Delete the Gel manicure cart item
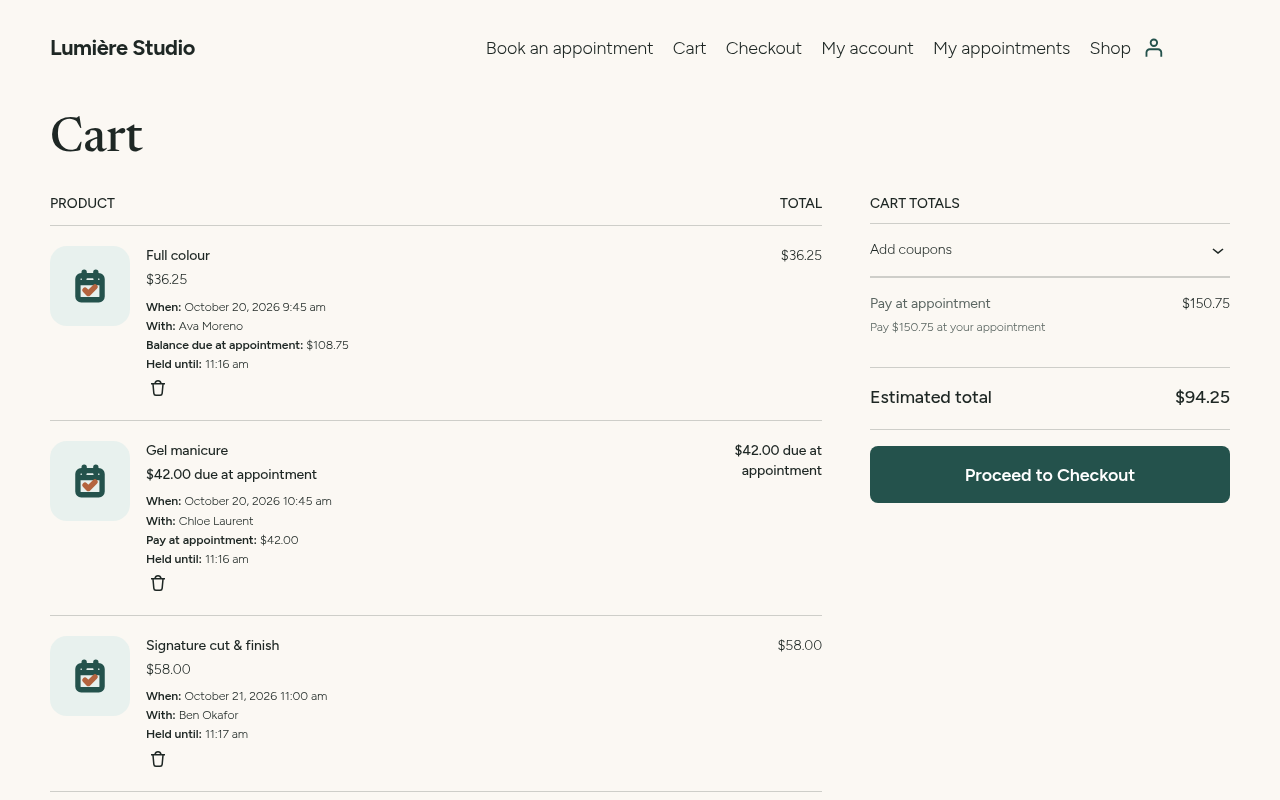The image size is (1280, 800). (x=158, y=583)
